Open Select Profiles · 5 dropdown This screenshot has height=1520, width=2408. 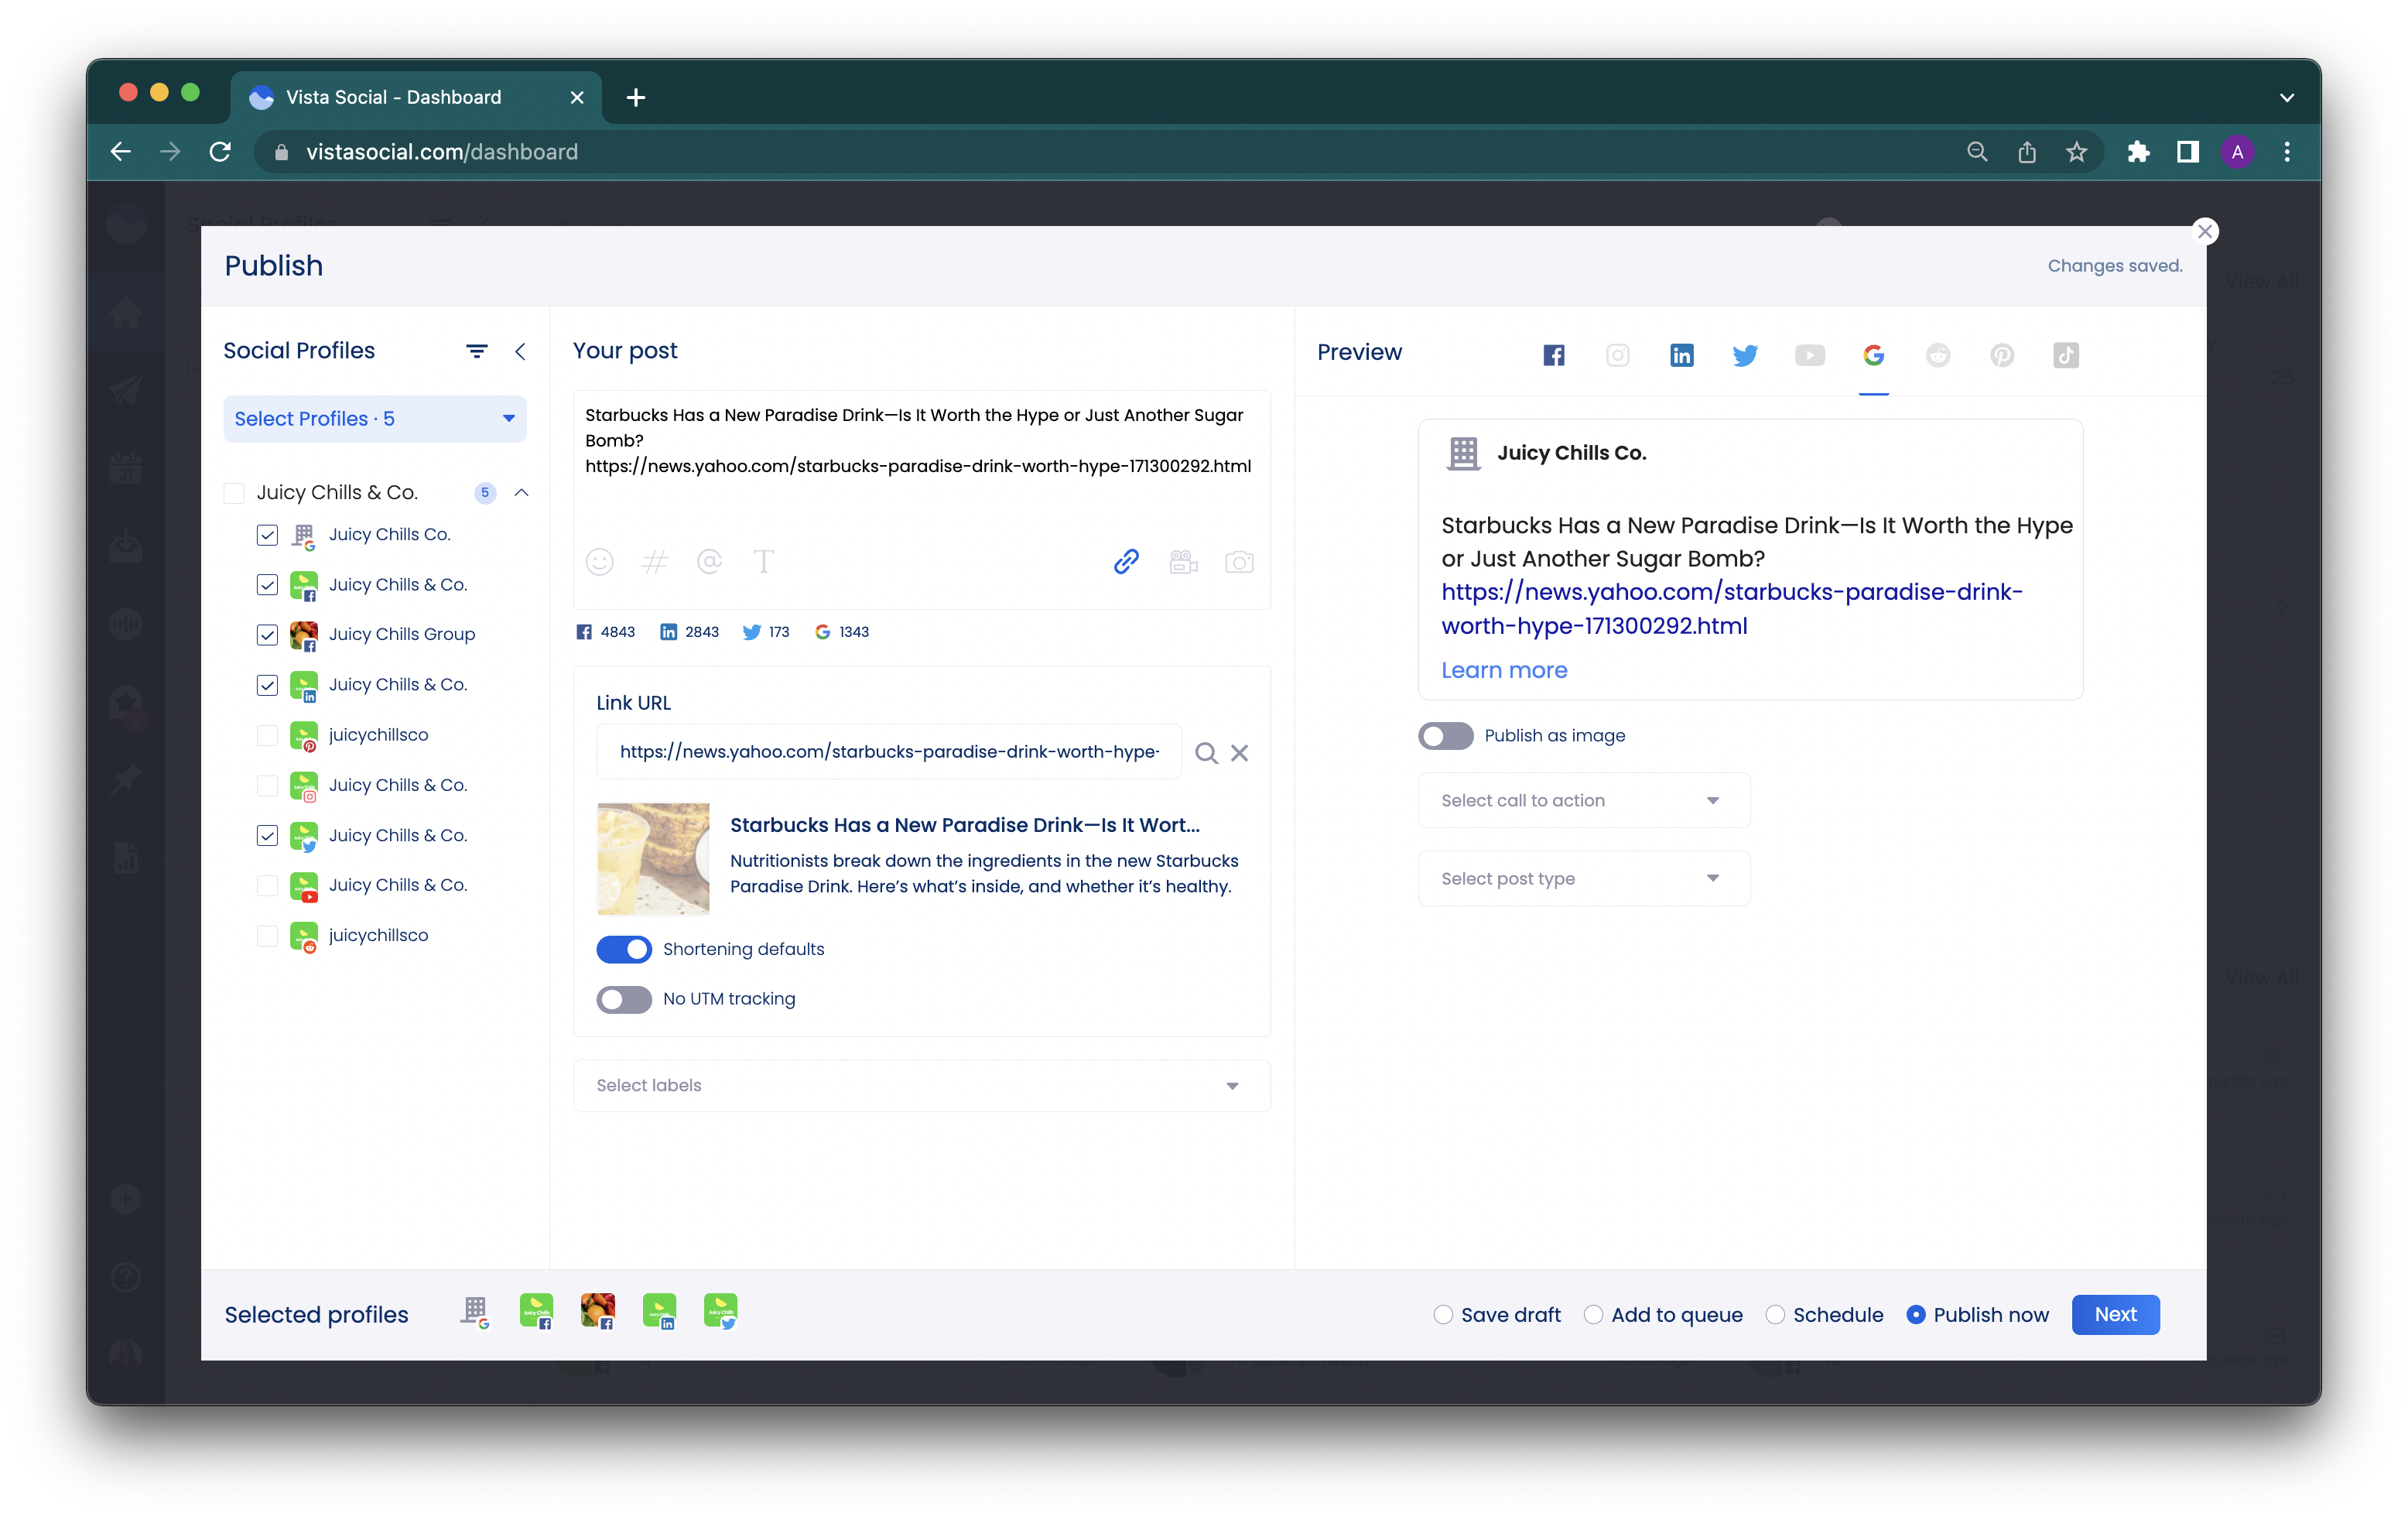pos(375,419)
